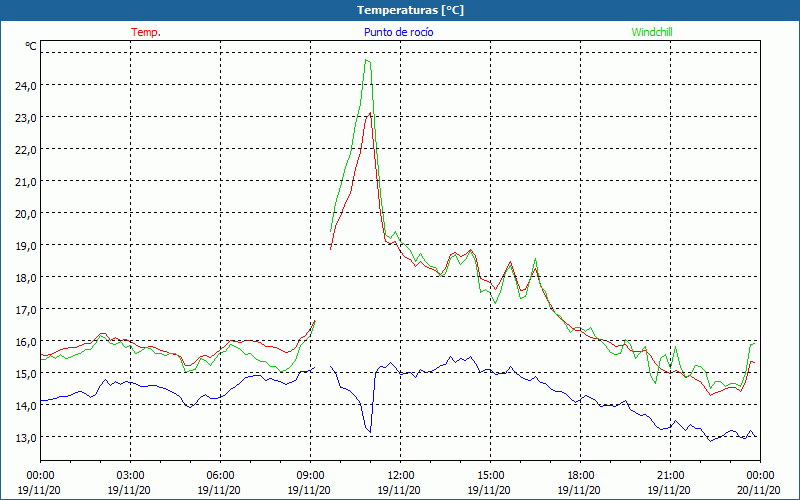Click the 12:00 time axis label
Viewport: 800px width, 500px height.
pos(401,476)
